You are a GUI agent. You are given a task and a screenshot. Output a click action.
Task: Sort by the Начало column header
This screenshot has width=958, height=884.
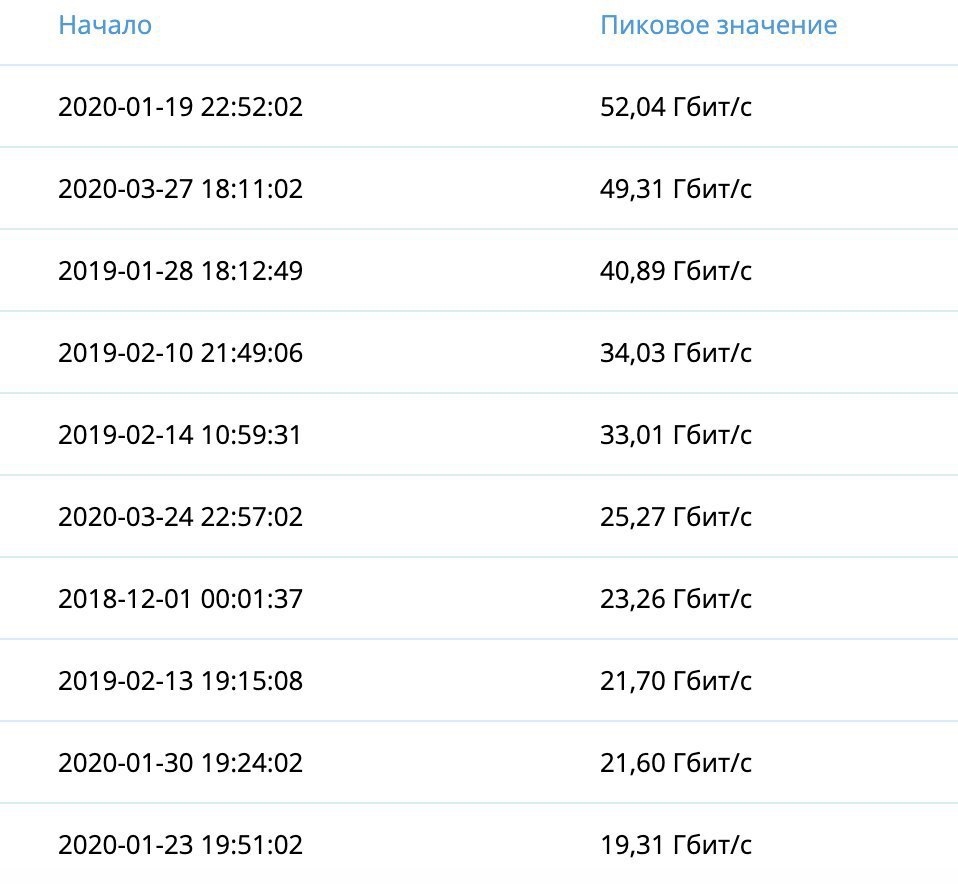(x=105, y=25)
